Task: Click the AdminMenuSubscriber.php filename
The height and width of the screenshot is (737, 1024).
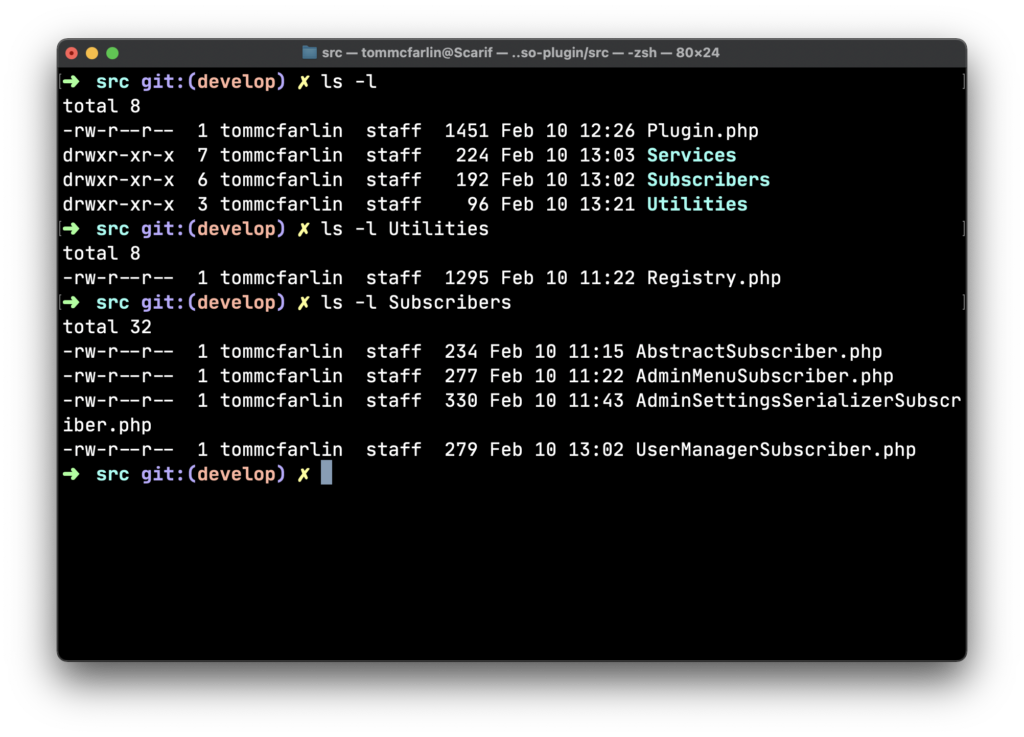Action: 764,376
